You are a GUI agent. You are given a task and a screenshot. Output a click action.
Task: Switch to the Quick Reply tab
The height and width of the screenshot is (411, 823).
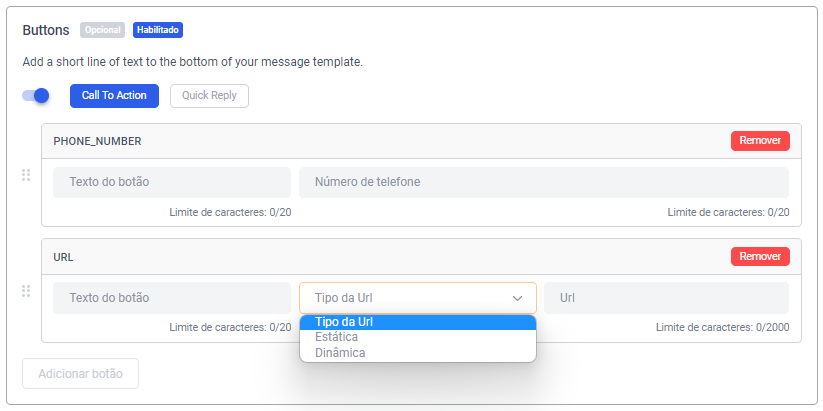[x=209, y=96]
